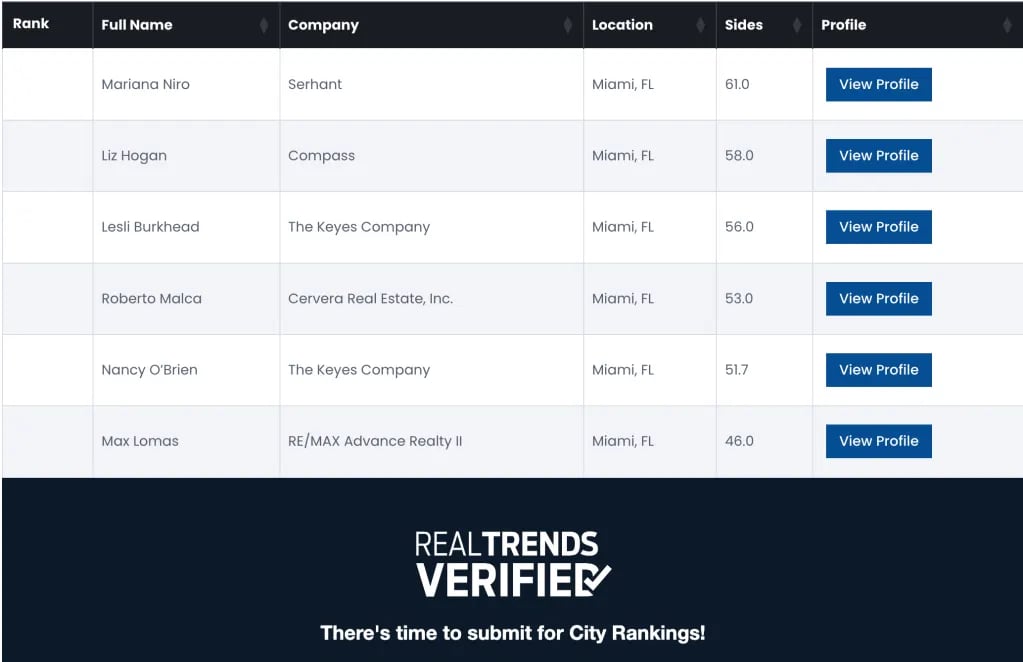Toggle Location column sort icon
1023x662 pixels.
(701, 25)
